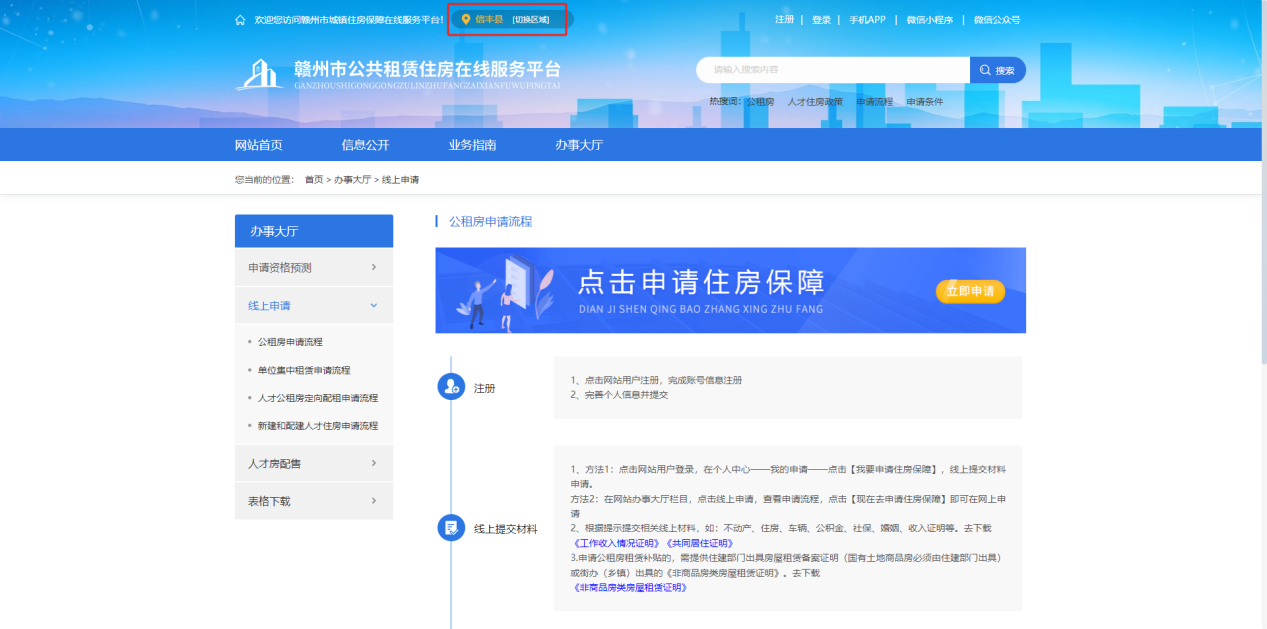Click the 登录 link at top
The height and width of the screenshot is (629, 1267).
point(821,20)
